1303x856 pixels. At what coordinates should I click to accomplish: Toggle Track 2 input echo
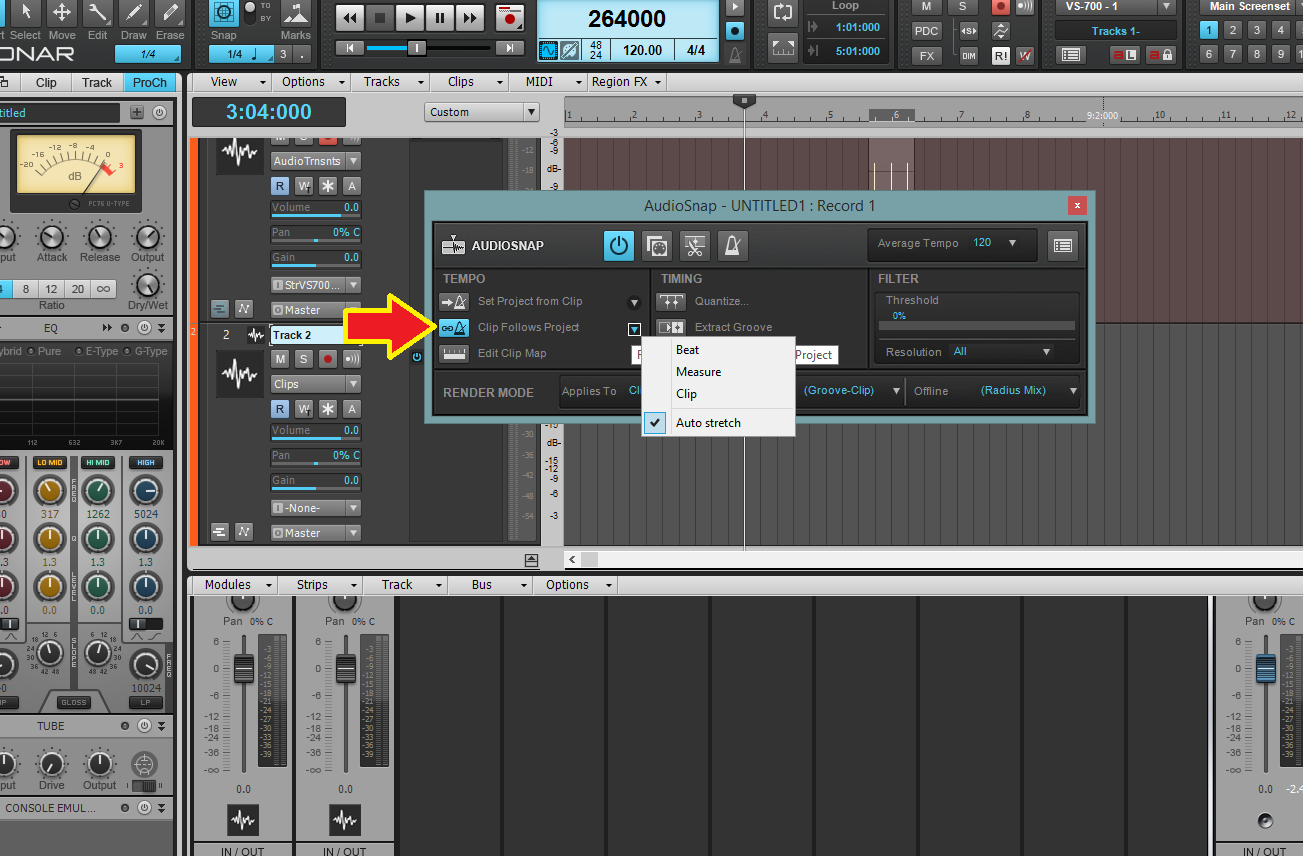pos(352,359)
